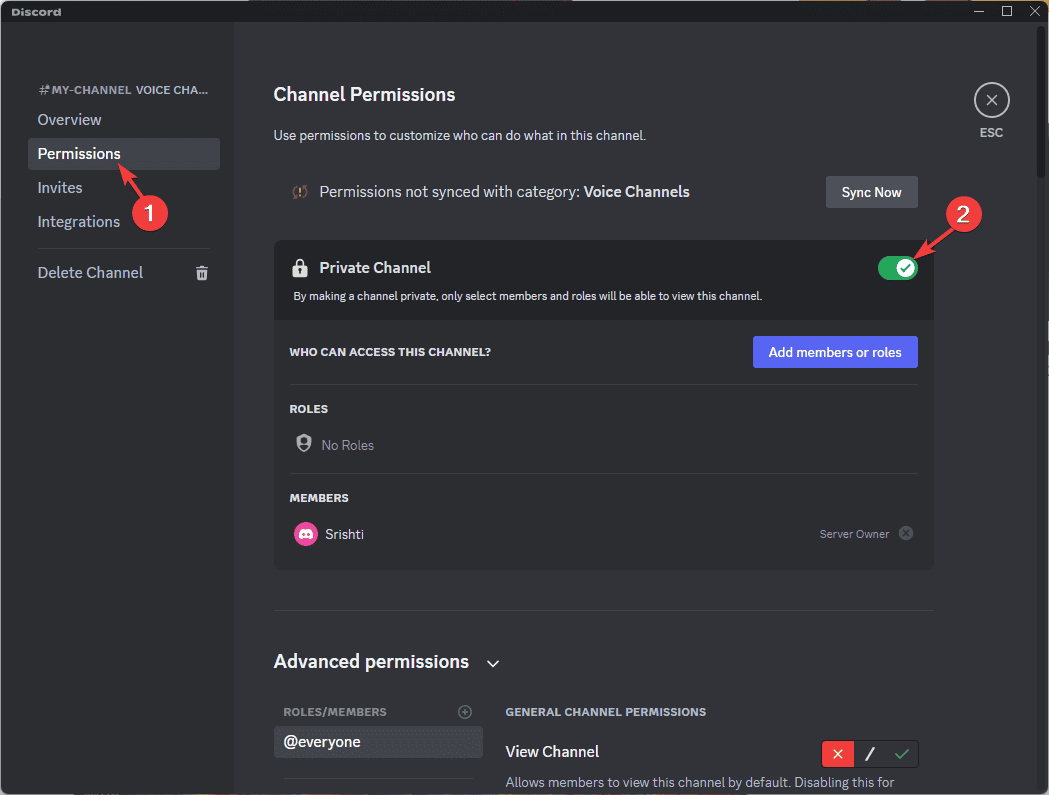Select the Integrations tab
Viewport: 1049px width, 795px height.
click(x=79, y=221)
